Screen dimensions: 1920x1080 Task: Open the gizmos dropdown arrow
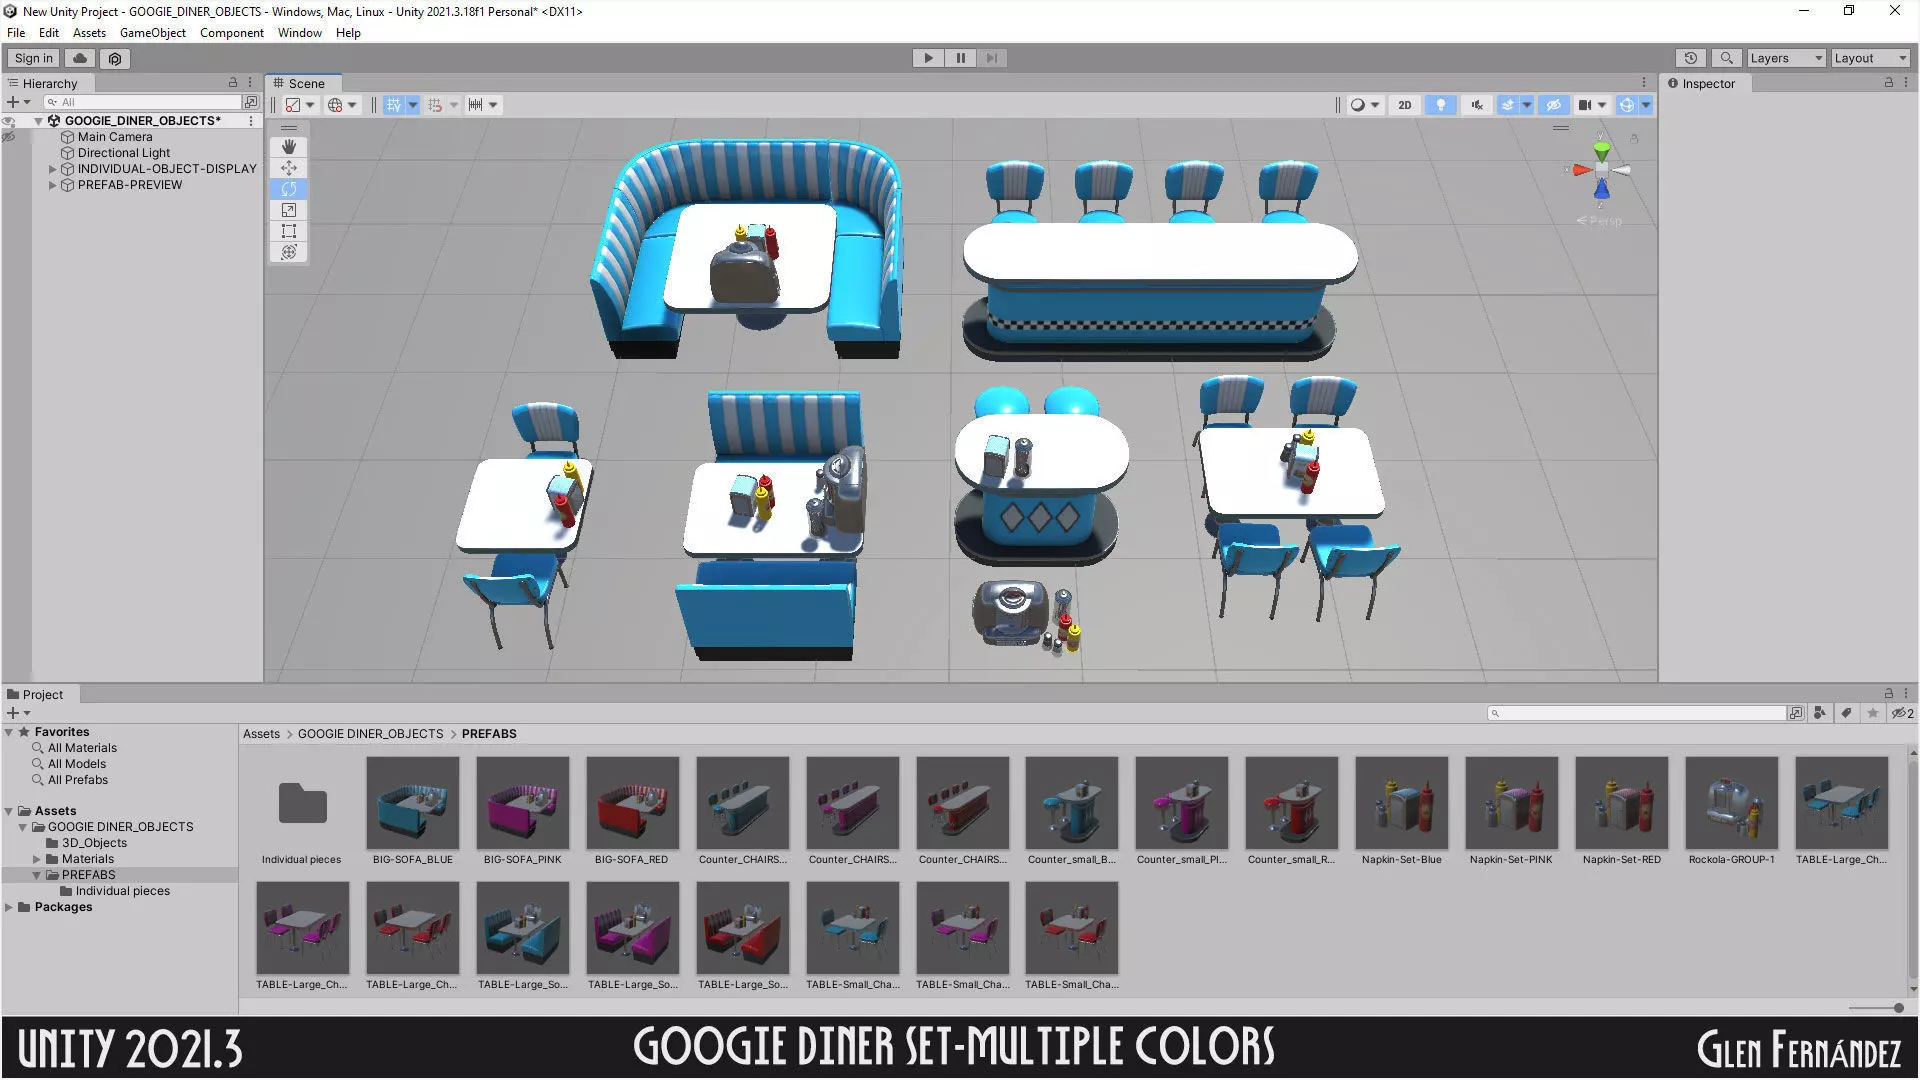1646,105
